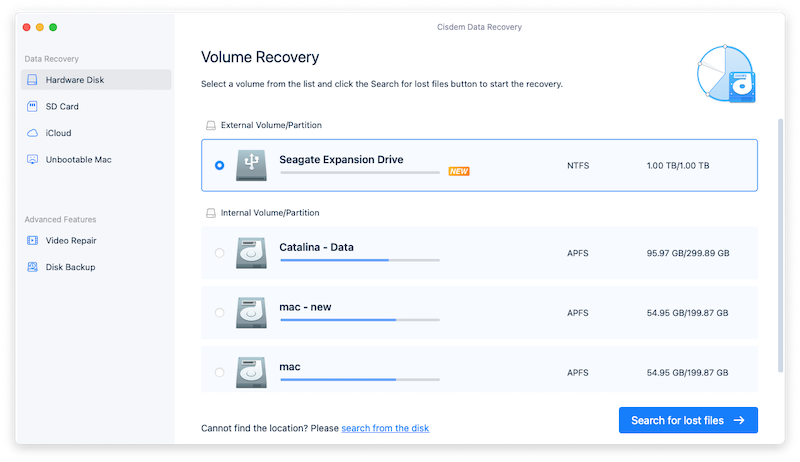Click the orange NEW badge
The height and width of the screenshot is (462, 800).
click(x=459, y=171)
